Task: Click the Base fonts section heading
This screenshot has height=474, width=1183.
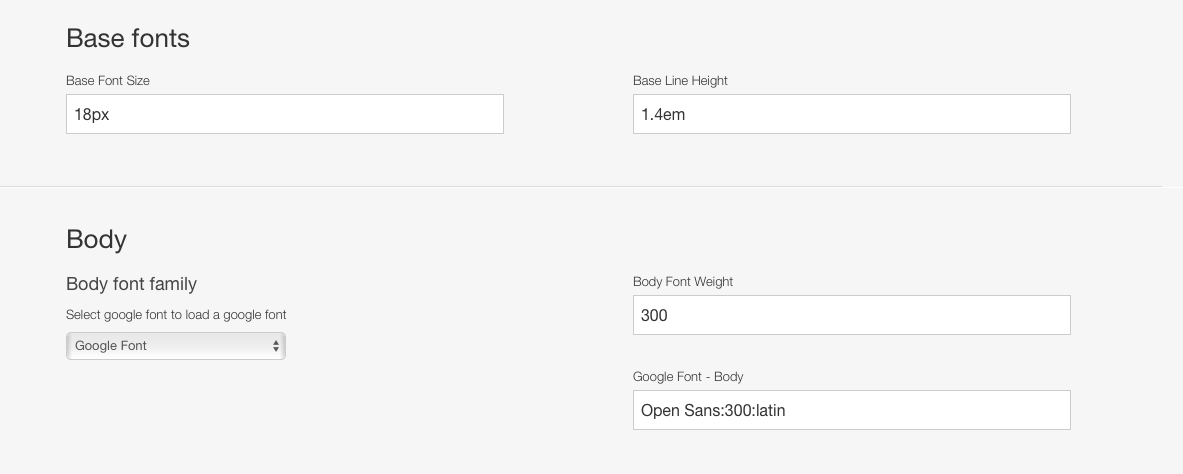Action: (128, 38)
